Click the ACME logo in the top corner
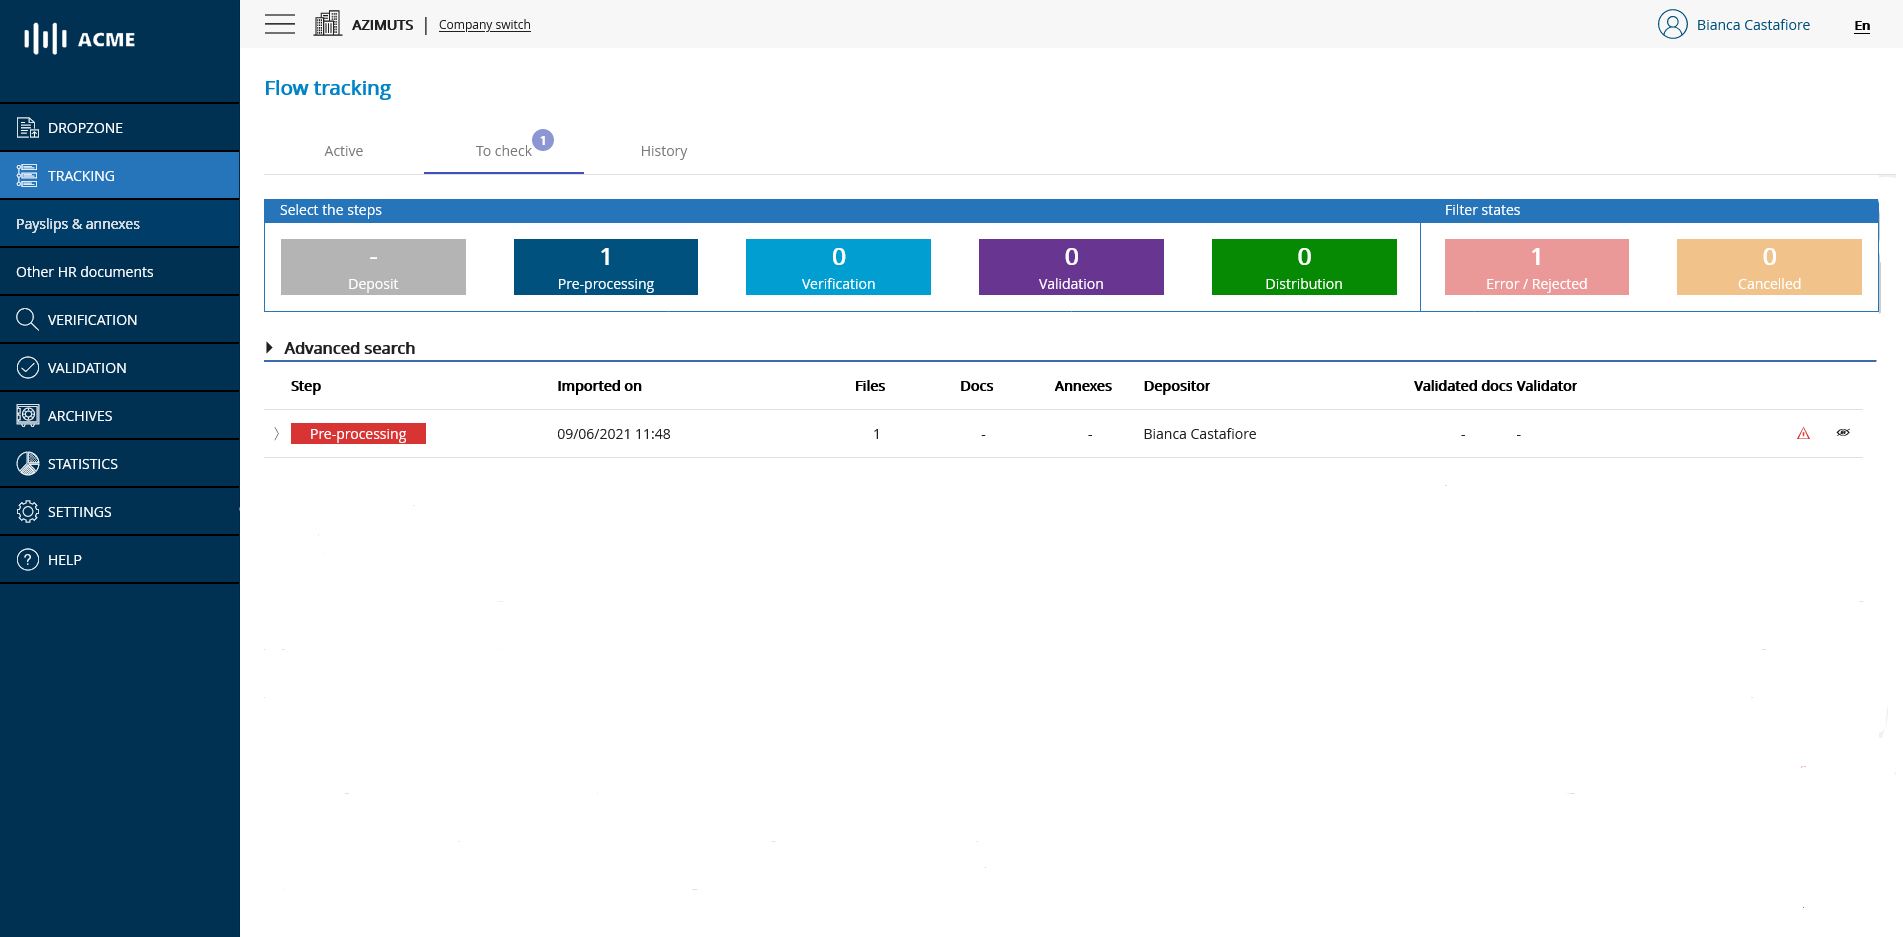This screenshot has width=1903, height=937. pos(78,39)
